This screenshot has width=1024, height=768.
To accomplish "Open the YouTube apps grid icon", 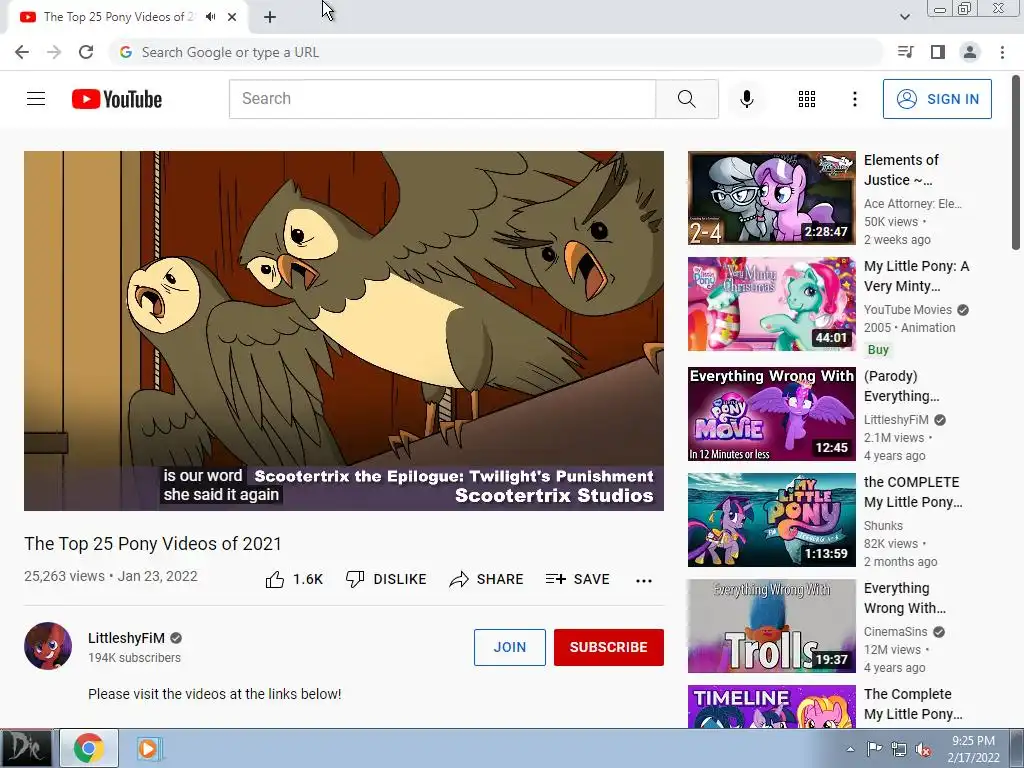I will (807, 99).
